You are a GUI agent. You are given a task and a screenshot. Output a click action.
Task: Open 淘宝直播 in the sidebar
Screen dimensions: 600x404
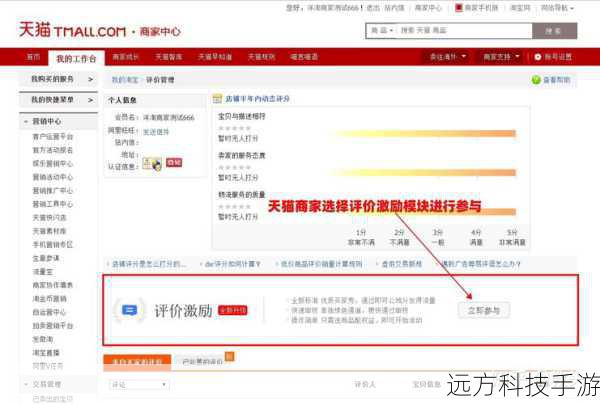[46, 352]
